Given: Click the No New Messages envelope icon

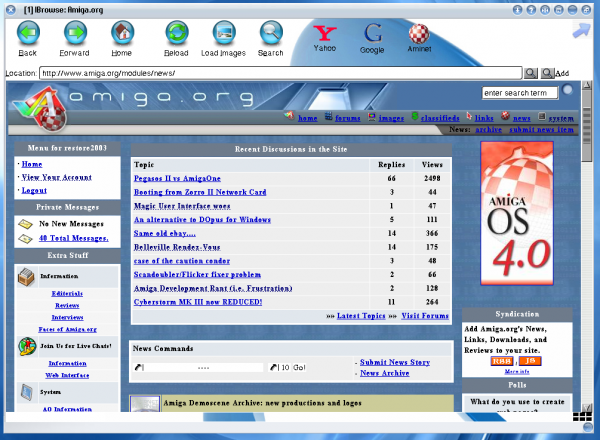Looking at the screenshot, I should point(25,224).
